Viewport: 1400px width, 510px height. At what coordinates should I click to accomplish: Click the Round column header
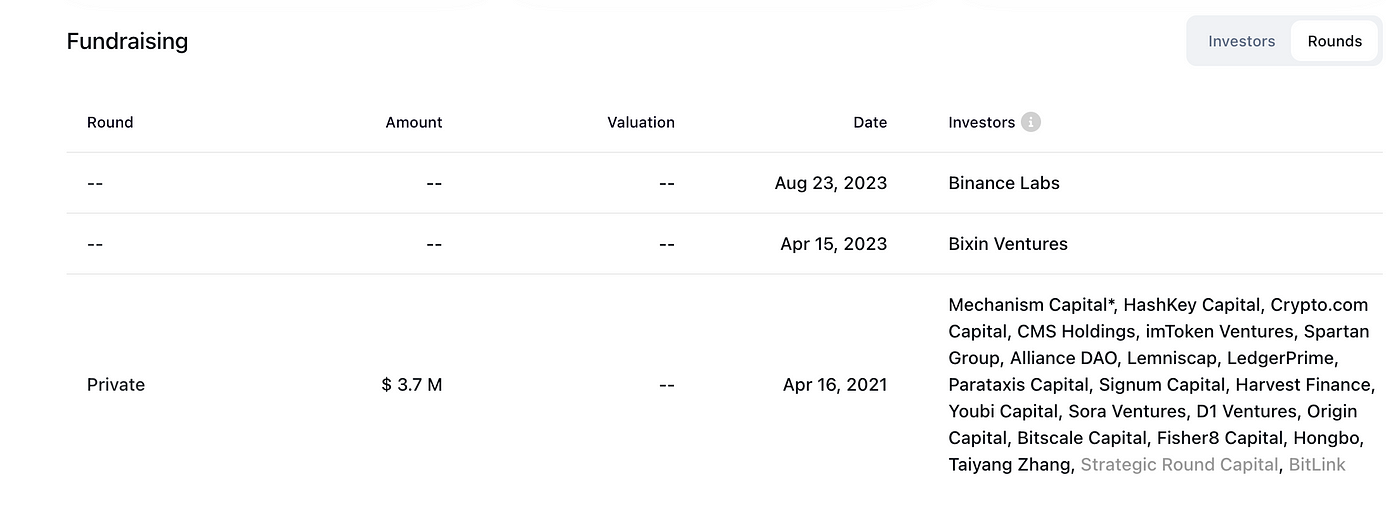tap(110, 122)
